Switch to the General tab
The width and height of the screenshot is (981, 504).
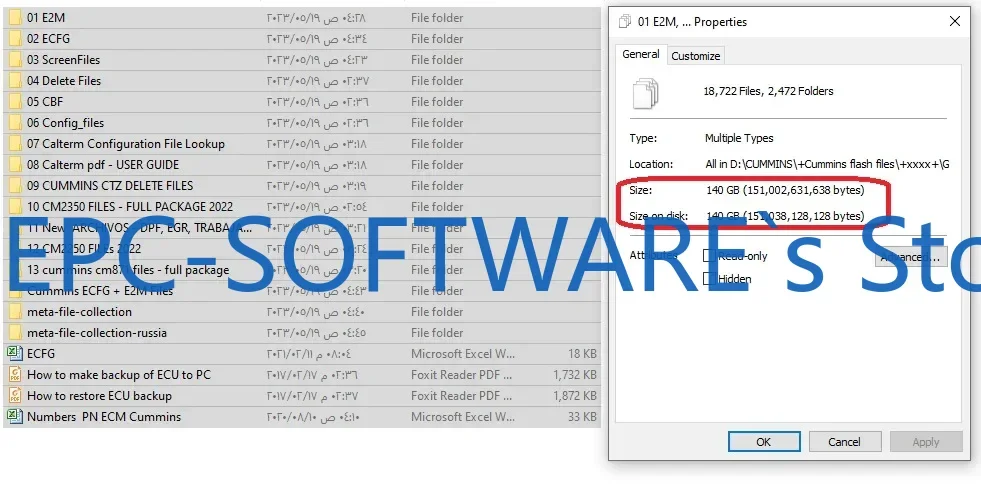641,54
